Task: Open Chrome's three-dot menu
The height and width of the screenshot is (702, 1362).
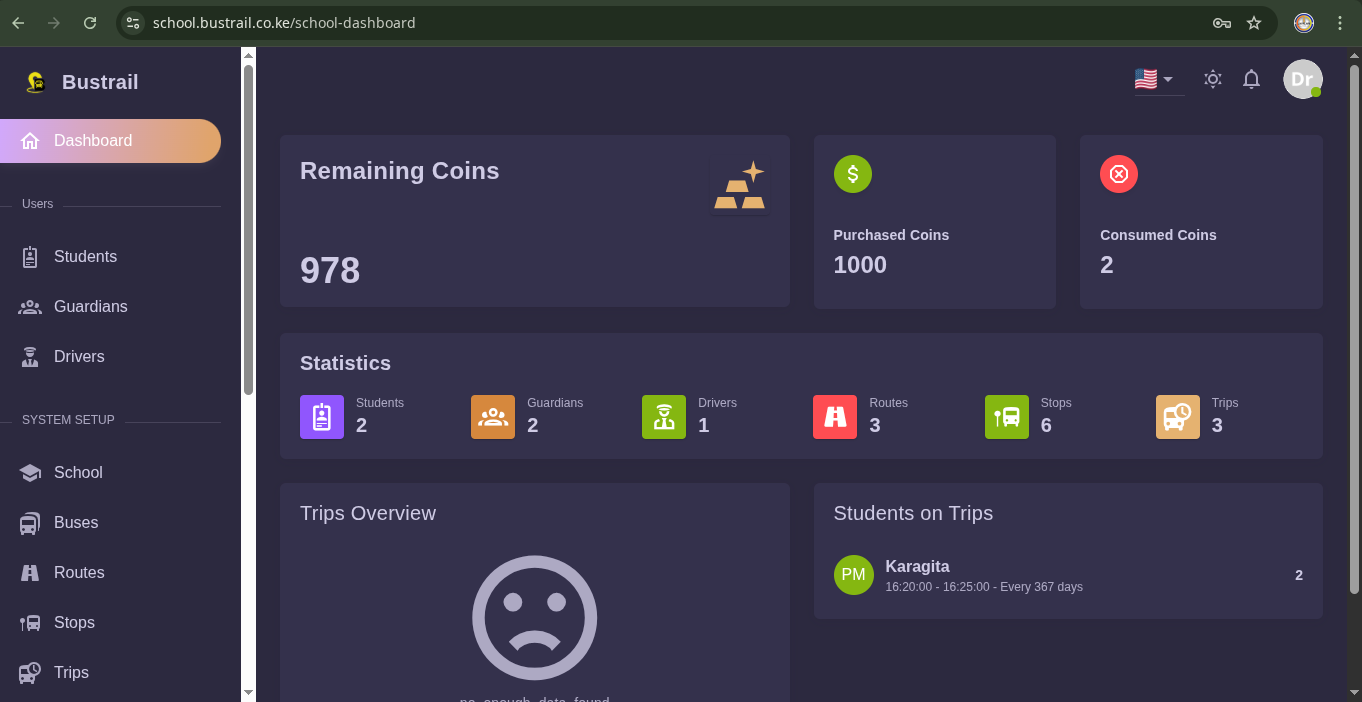Action: click(x=1340, y=22)
